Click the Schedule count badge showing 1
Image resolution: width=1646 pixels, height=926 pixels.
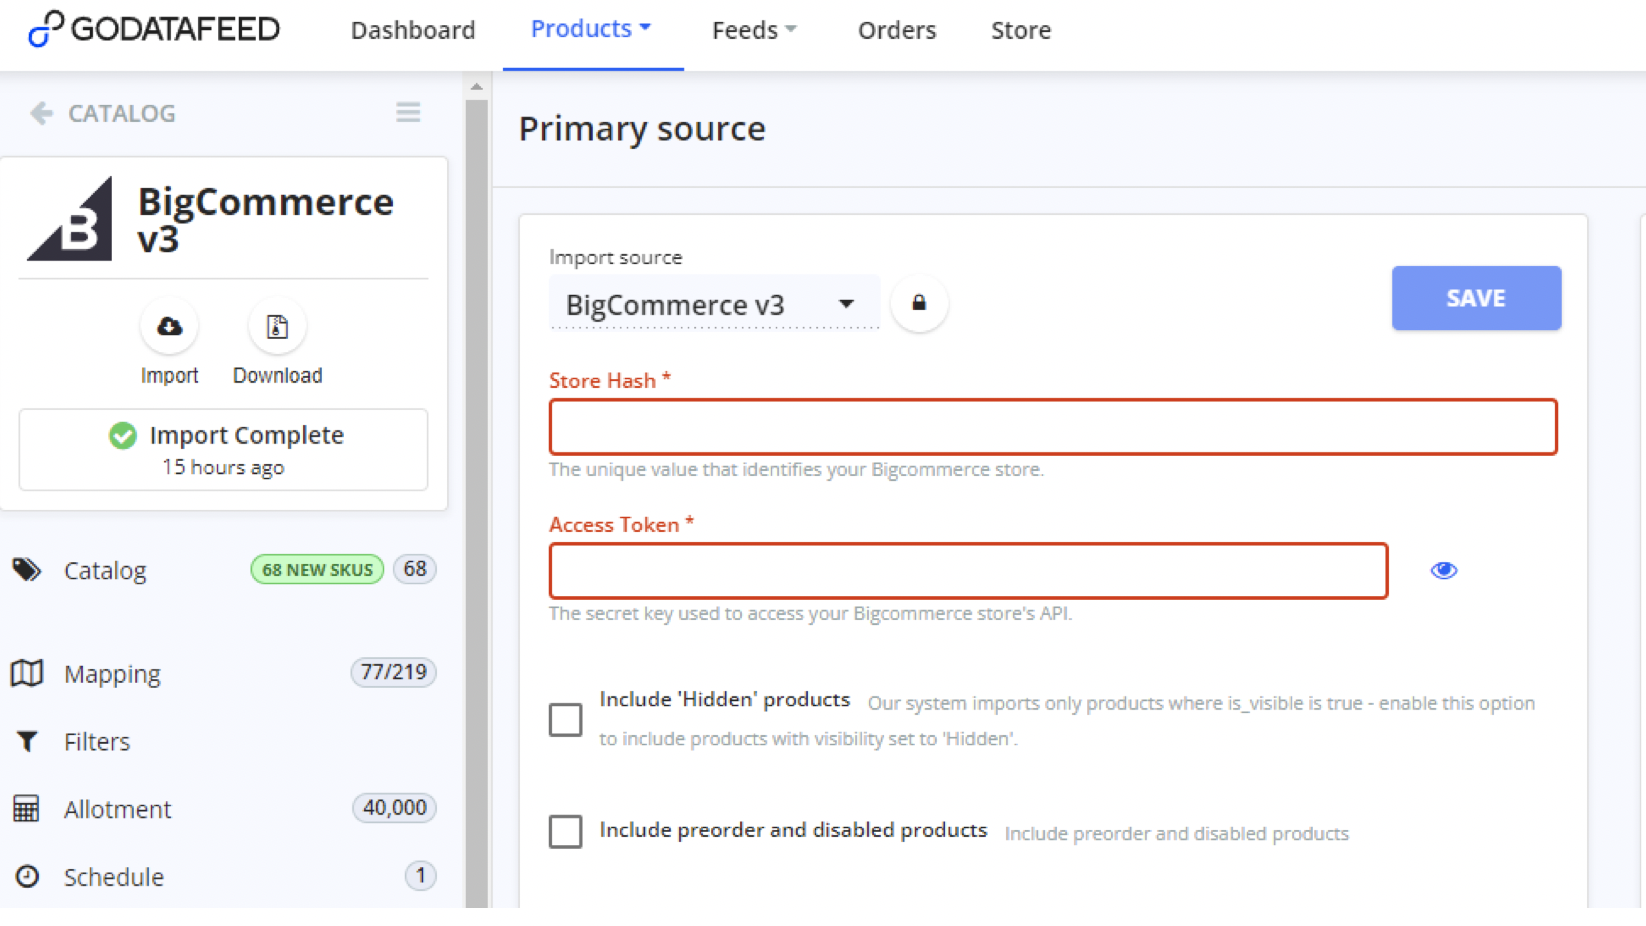coord(420,876)
